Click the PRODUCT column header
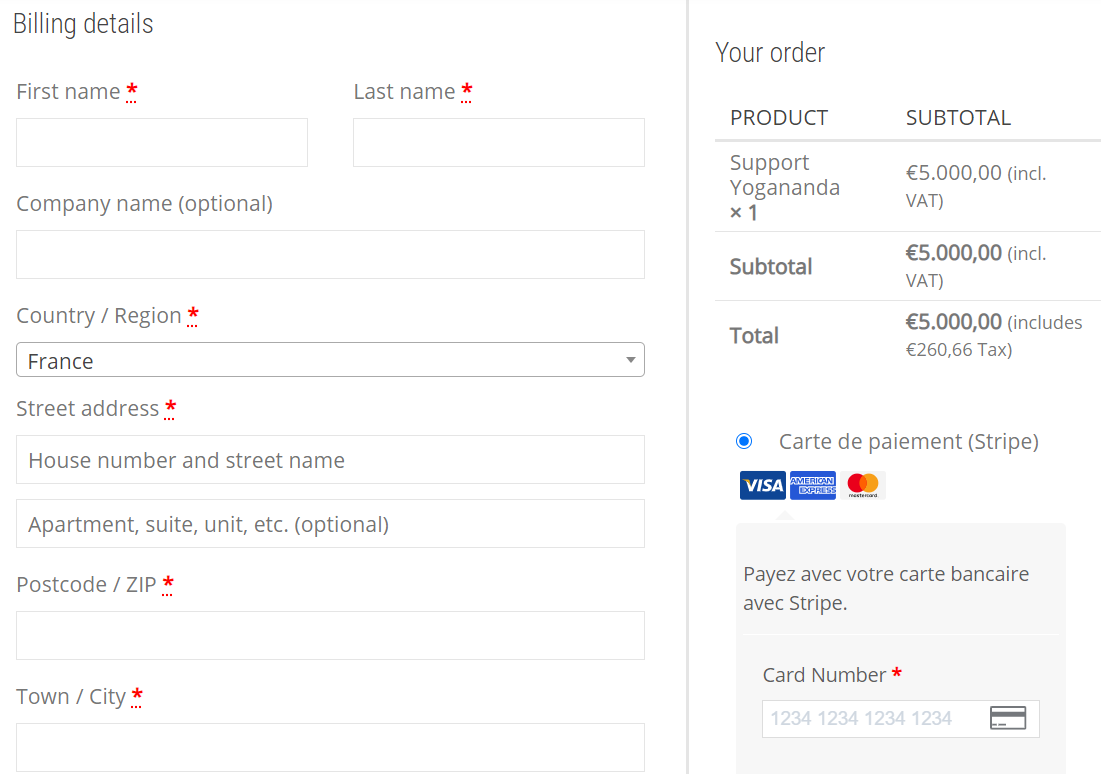 779,118
